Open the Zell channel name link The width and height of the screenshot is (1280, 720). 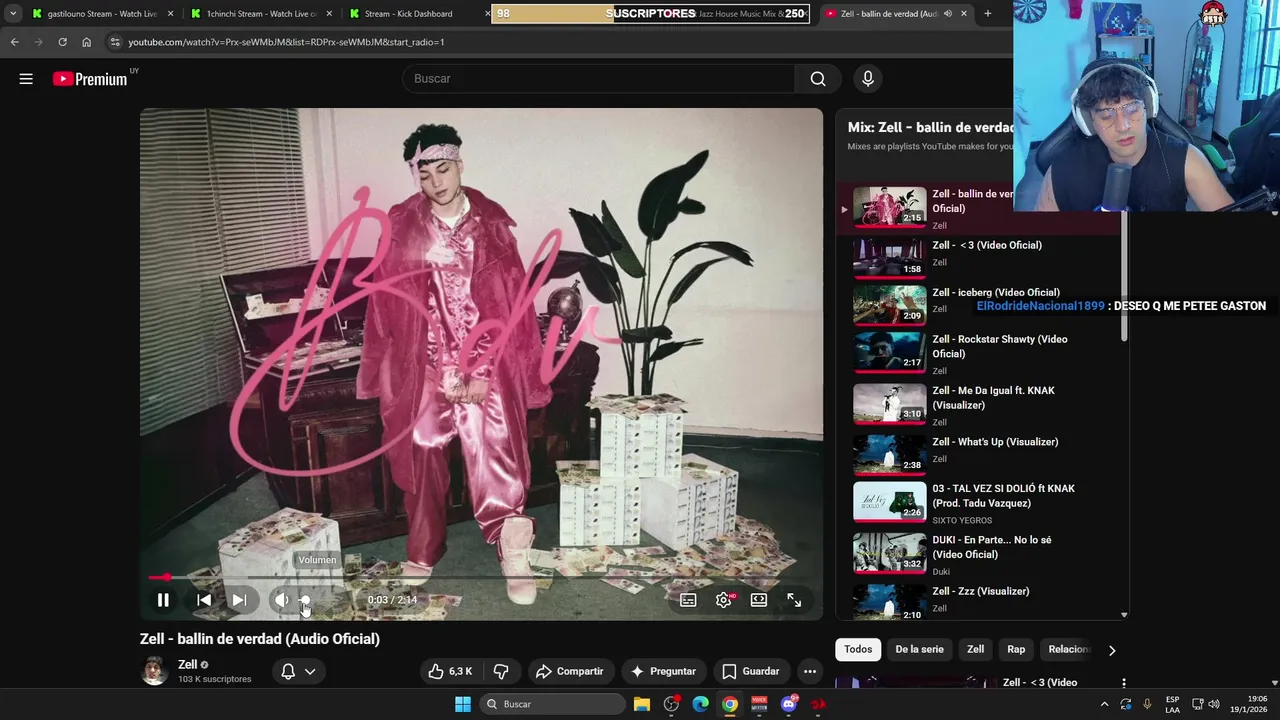(187, 664)
